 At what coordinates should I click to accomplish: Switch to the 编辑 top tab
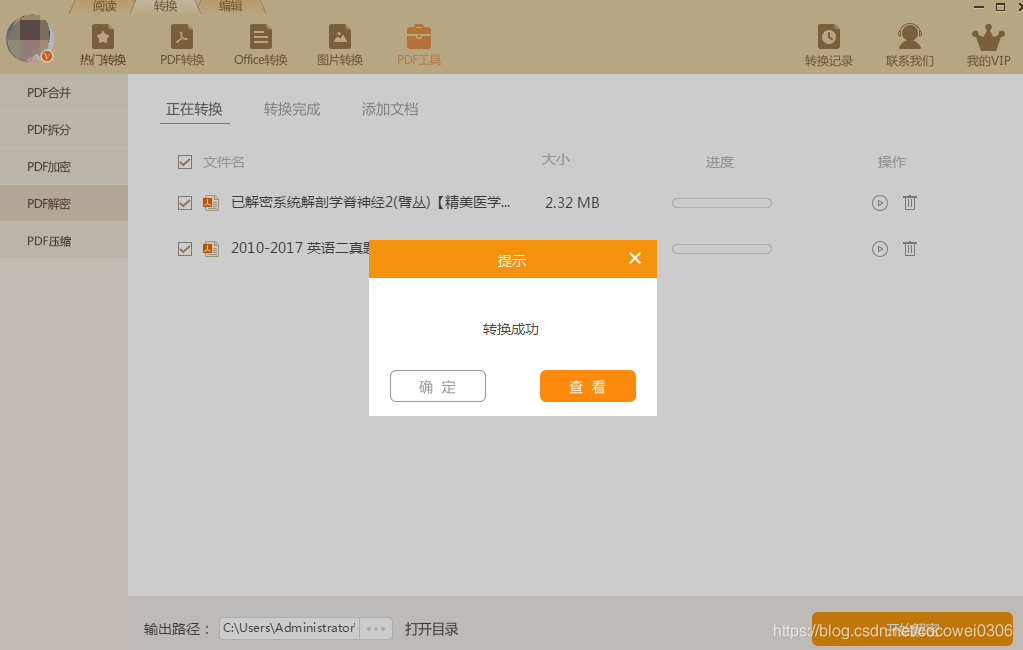(230, 7)
